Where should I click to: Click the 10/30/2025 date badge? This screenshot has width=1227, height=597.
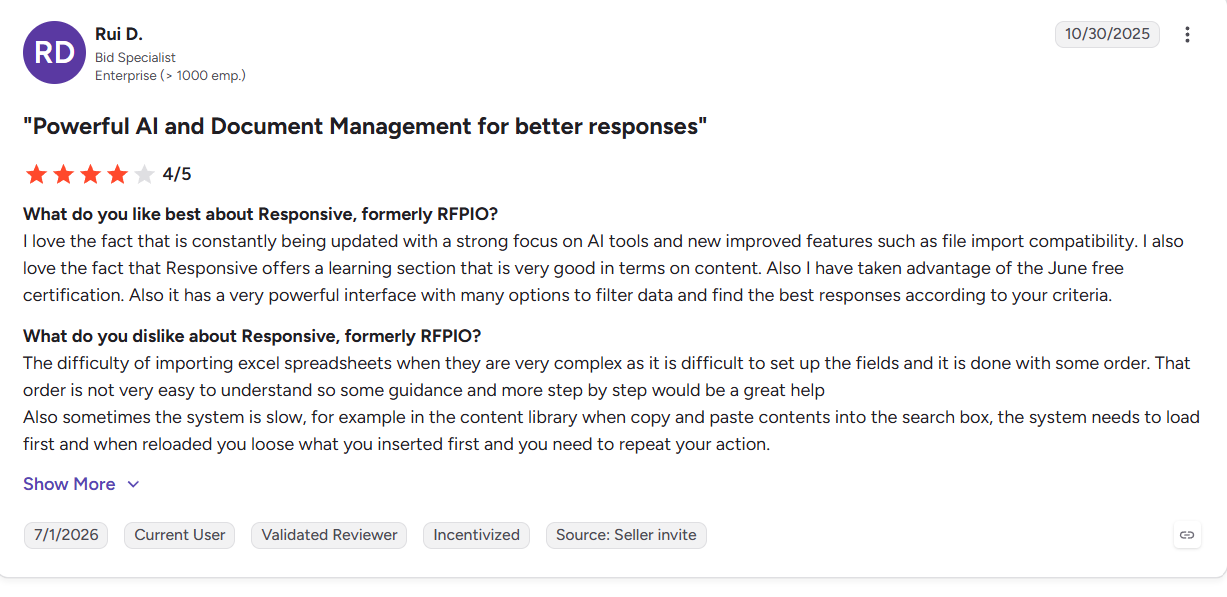coord(1107,34)
